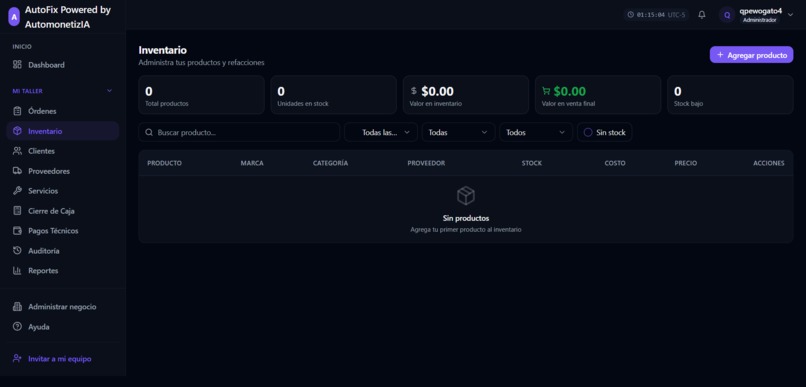Click the PRODUCTO column header

click(164, 163)
